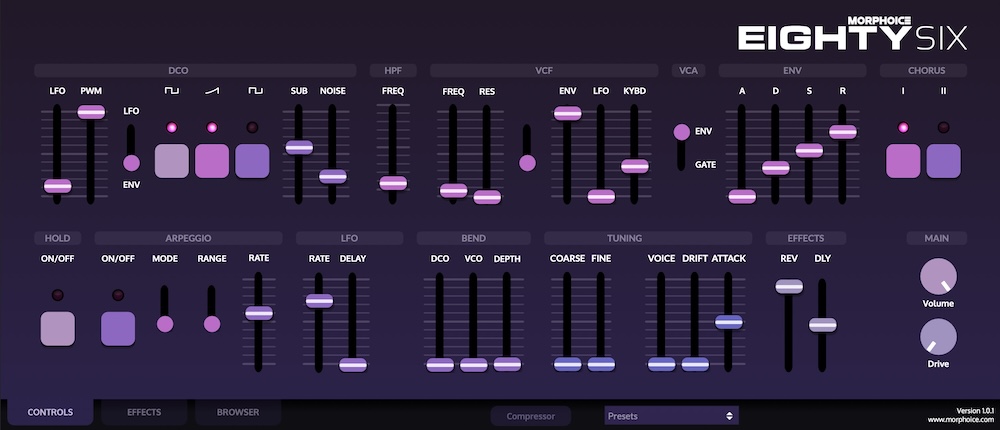The width and height of the screenshot is (1000, 430).
Task: Click the LFO RATE slider handle
Action: click(x=320, y=301)
